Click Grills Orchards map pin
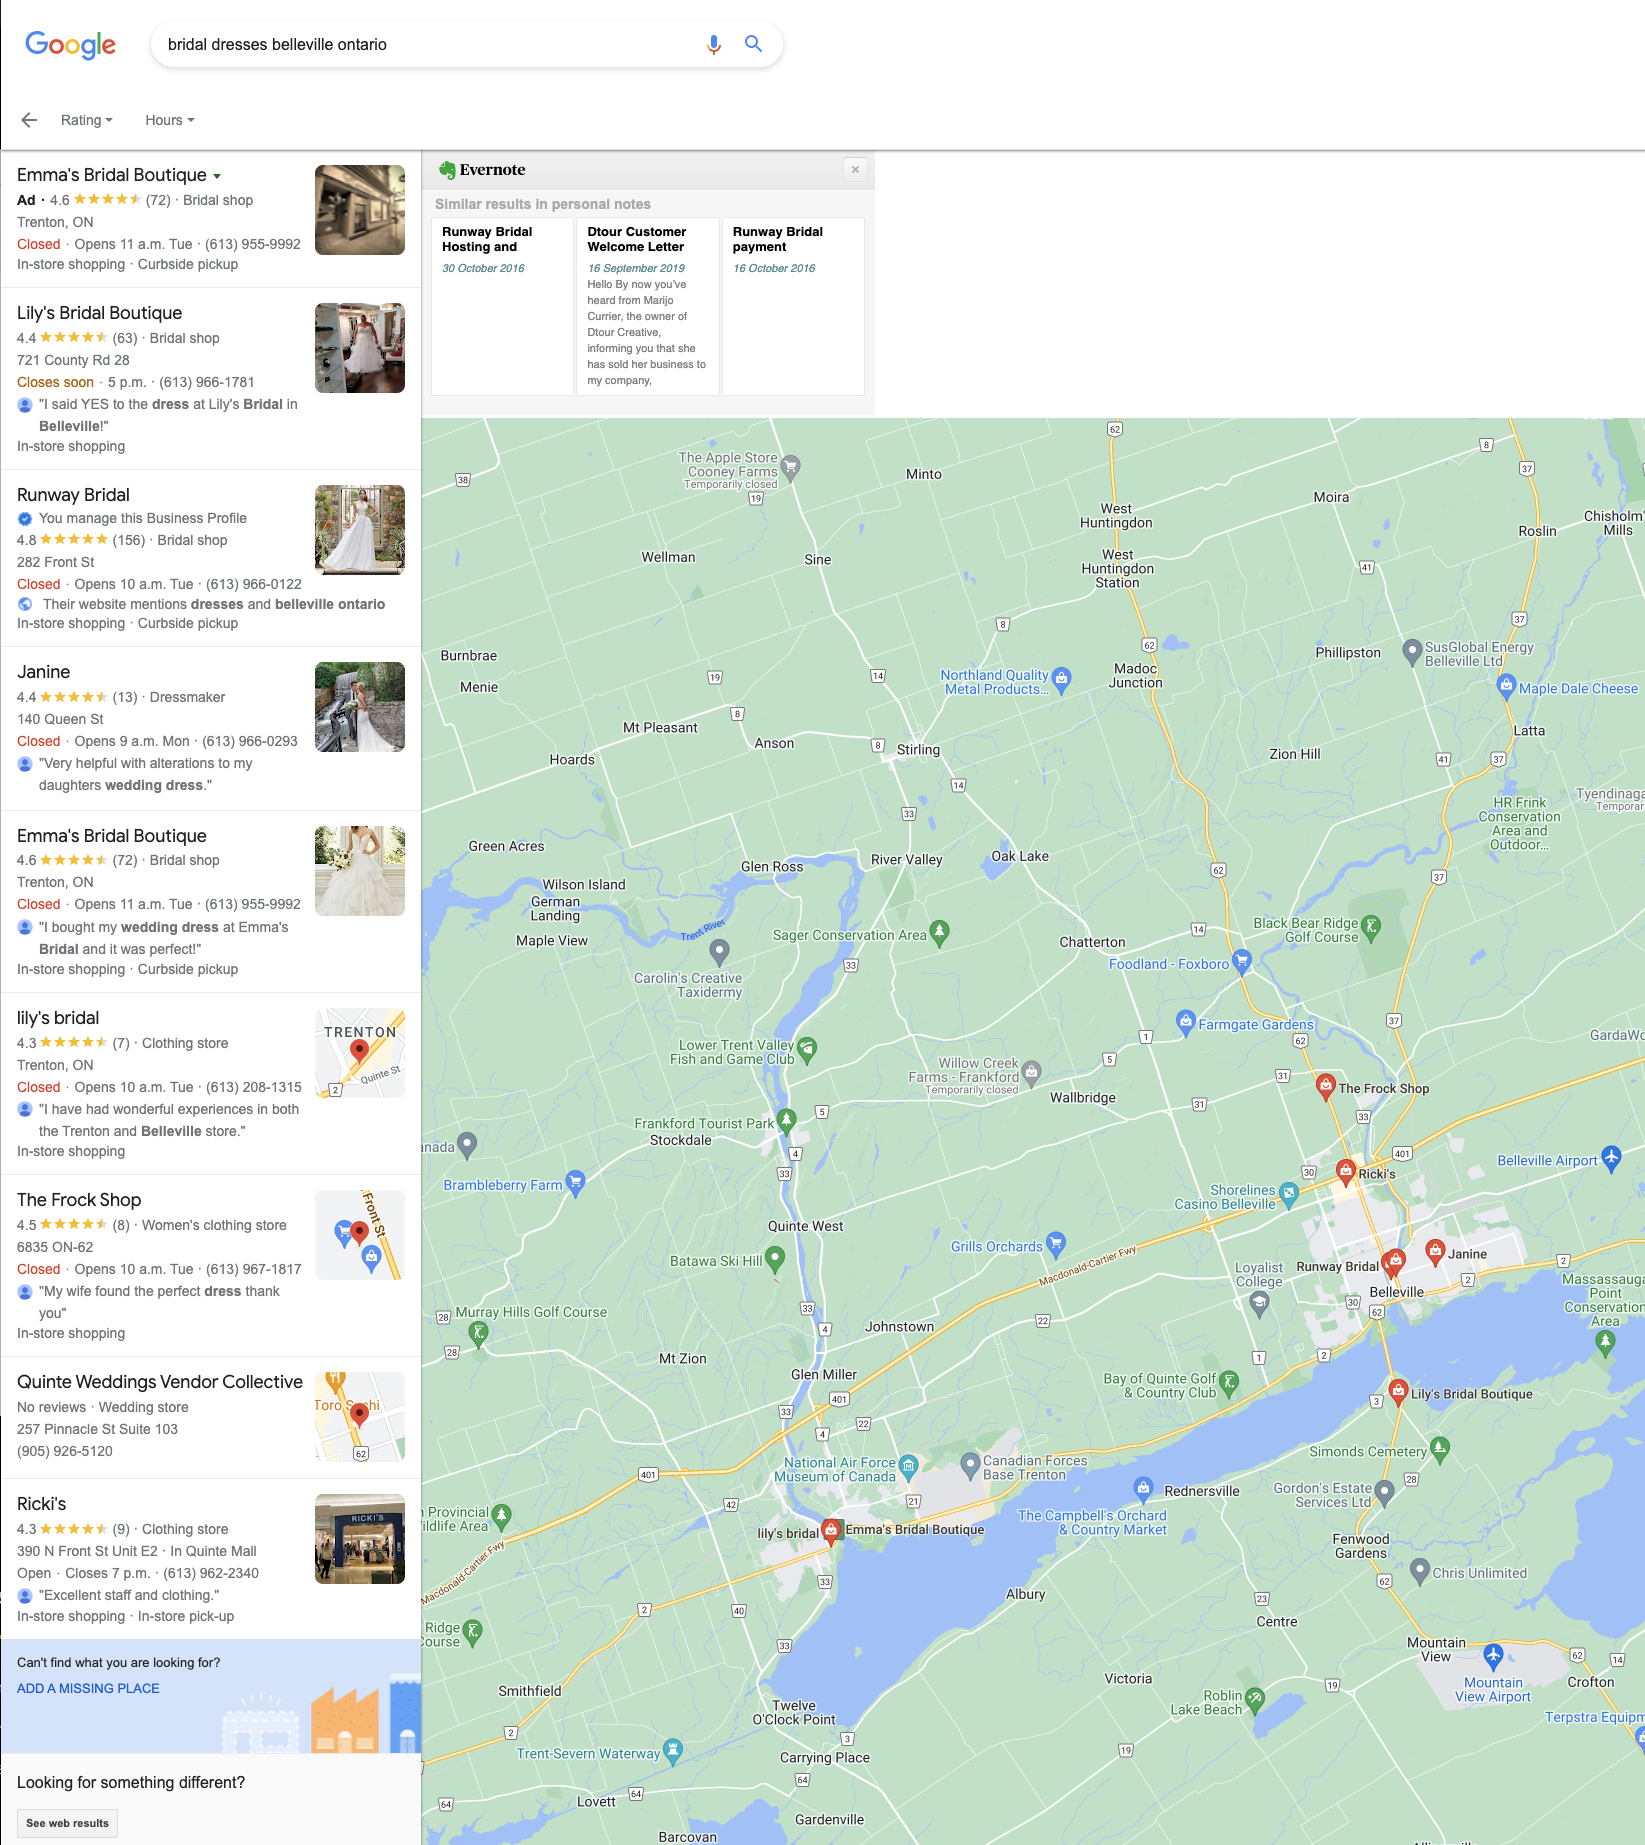The image size is (1645, 1845). (1056, 1244)
